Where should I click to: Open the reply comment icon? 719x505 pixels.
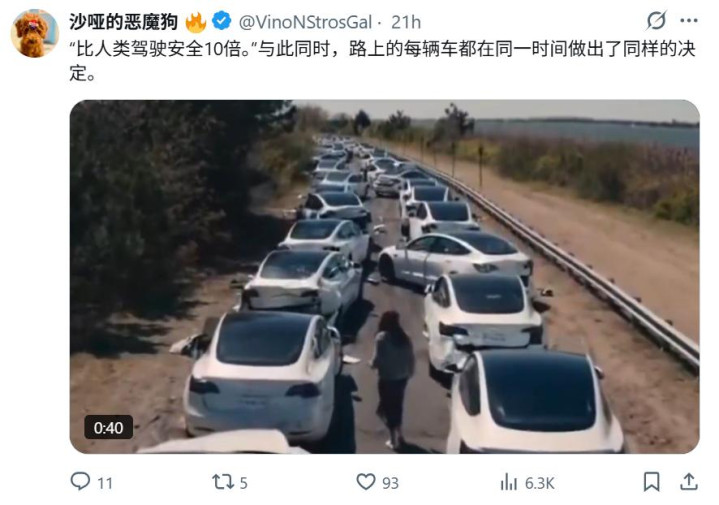click(x=80, y=481)
